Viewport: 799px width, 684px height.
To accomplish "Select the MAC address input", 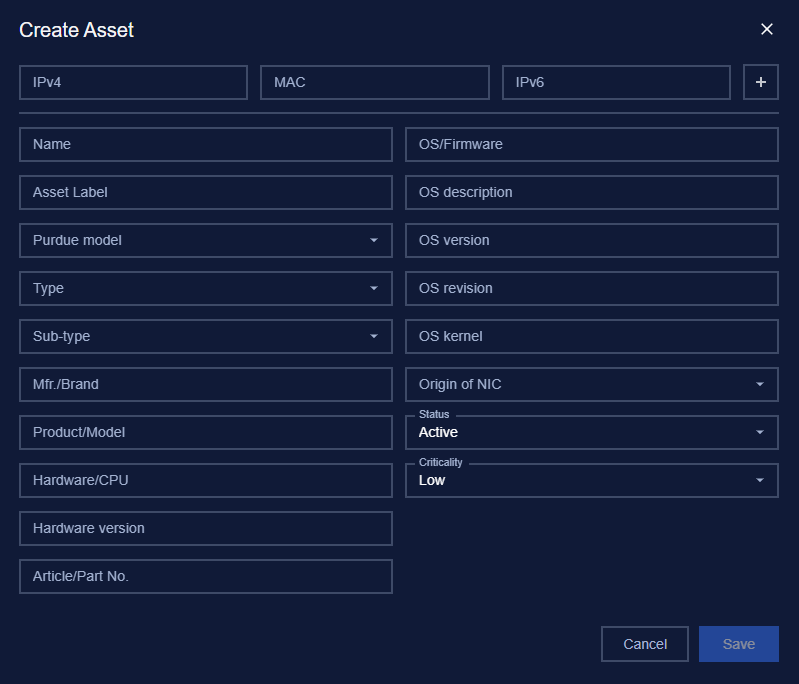I will (375, 82).
